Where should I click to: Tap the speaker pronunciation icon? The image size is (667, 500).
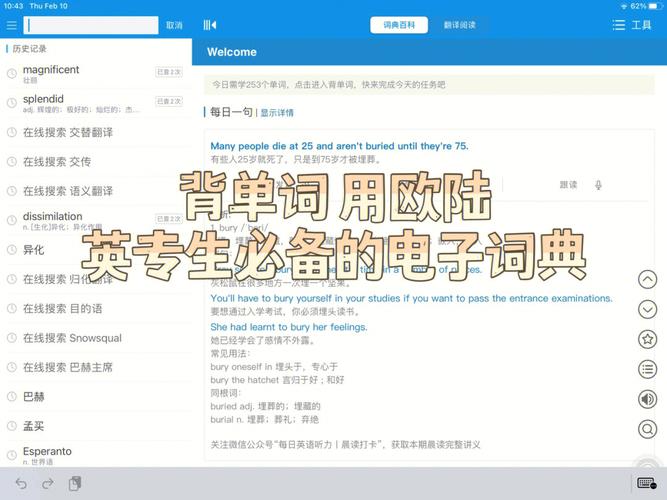coord(647,400)
